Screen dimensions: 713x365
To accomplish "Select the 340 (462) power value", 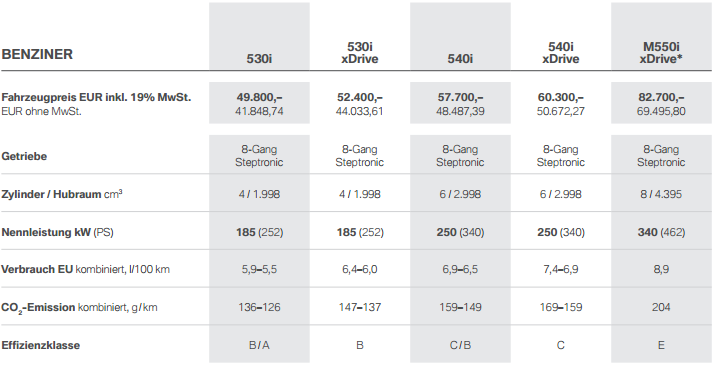I will (x=661, y=232).
